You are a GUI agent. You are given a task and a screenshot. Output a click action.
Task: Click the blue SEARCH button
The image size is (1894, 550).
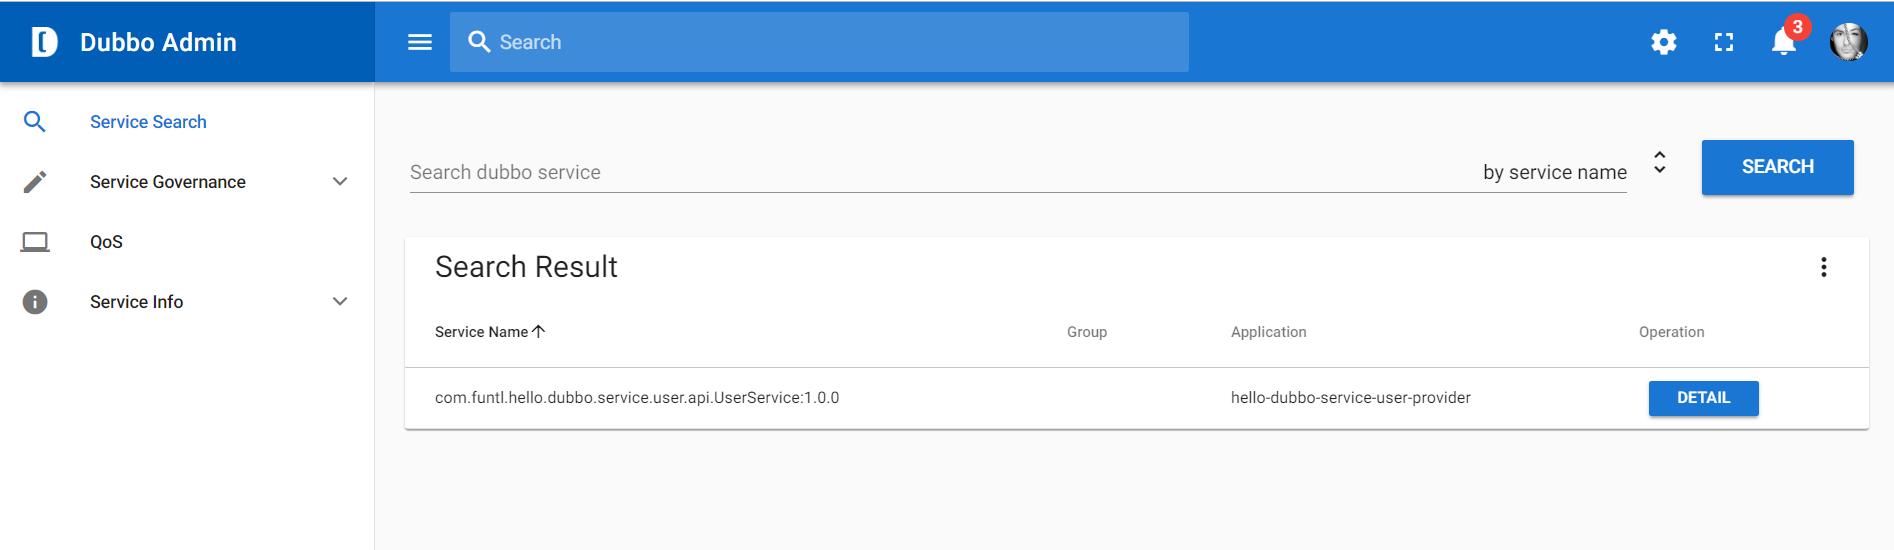[1778, 167]
